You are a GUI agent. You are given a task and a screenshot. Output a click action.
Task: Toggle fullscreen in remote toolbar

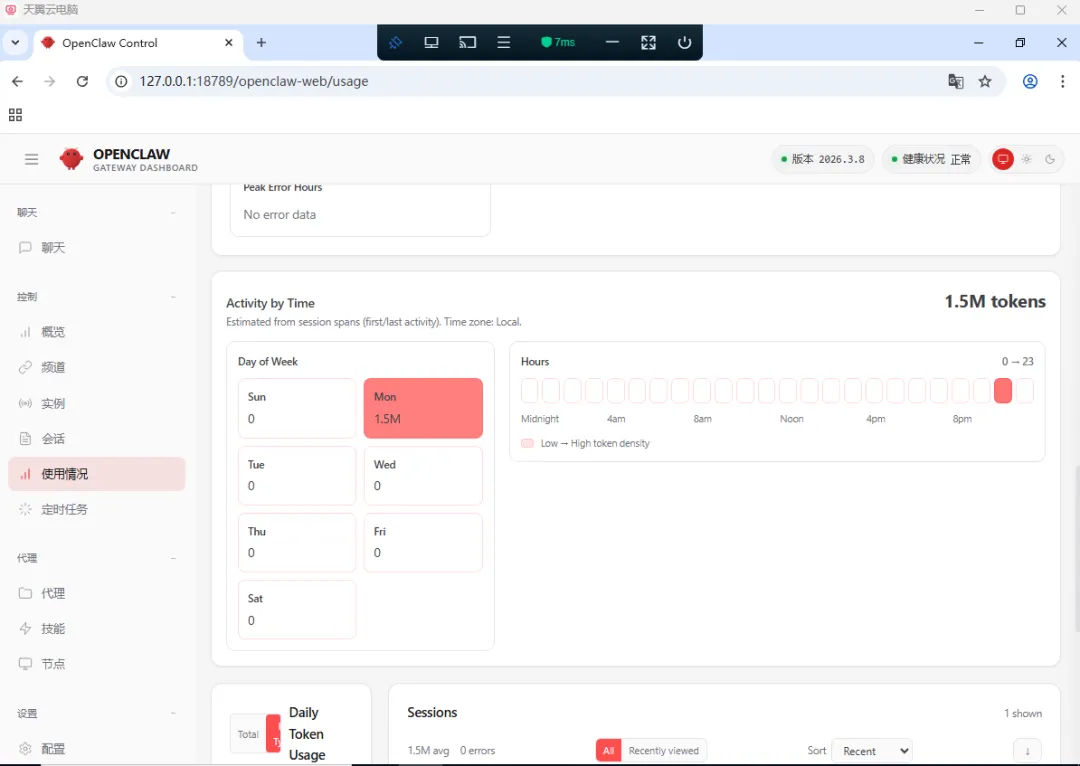tap(648, 43)
